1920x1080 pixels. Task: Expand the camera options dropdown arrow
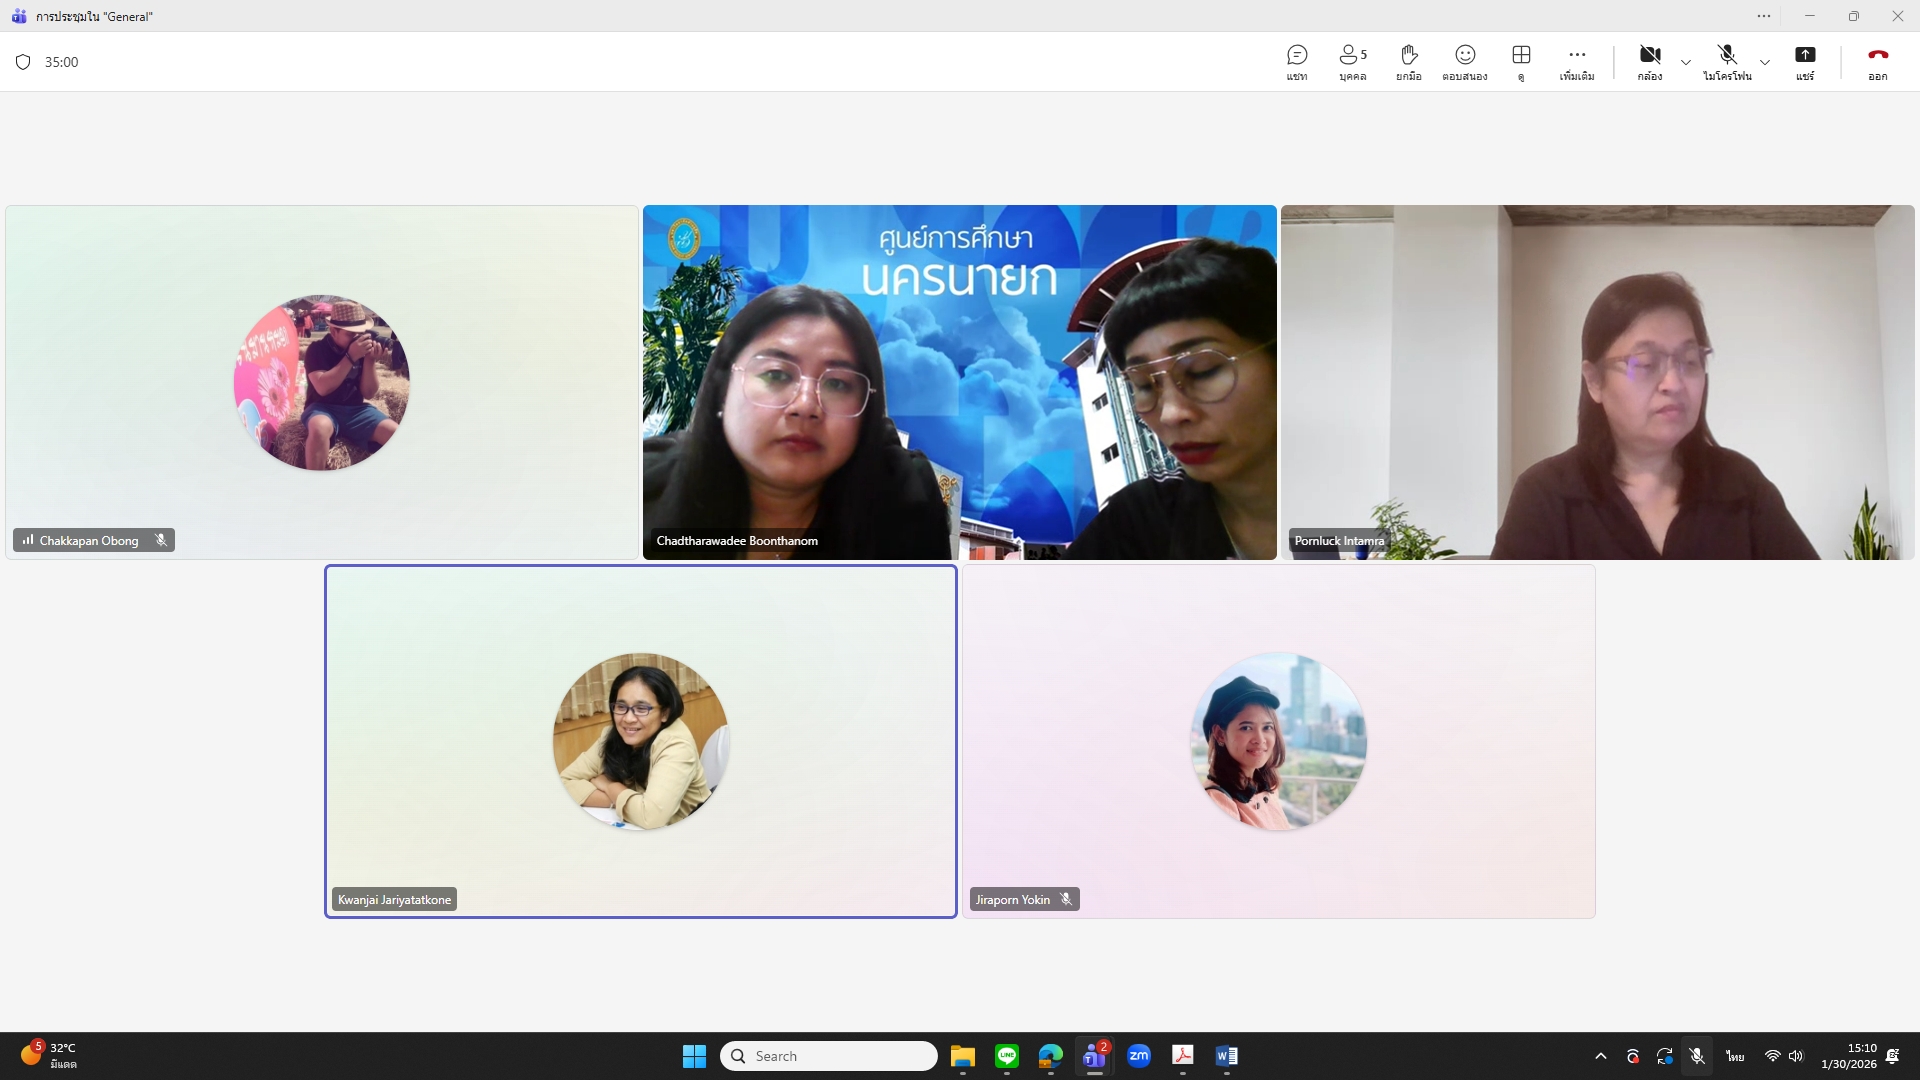coord(1686,62)
